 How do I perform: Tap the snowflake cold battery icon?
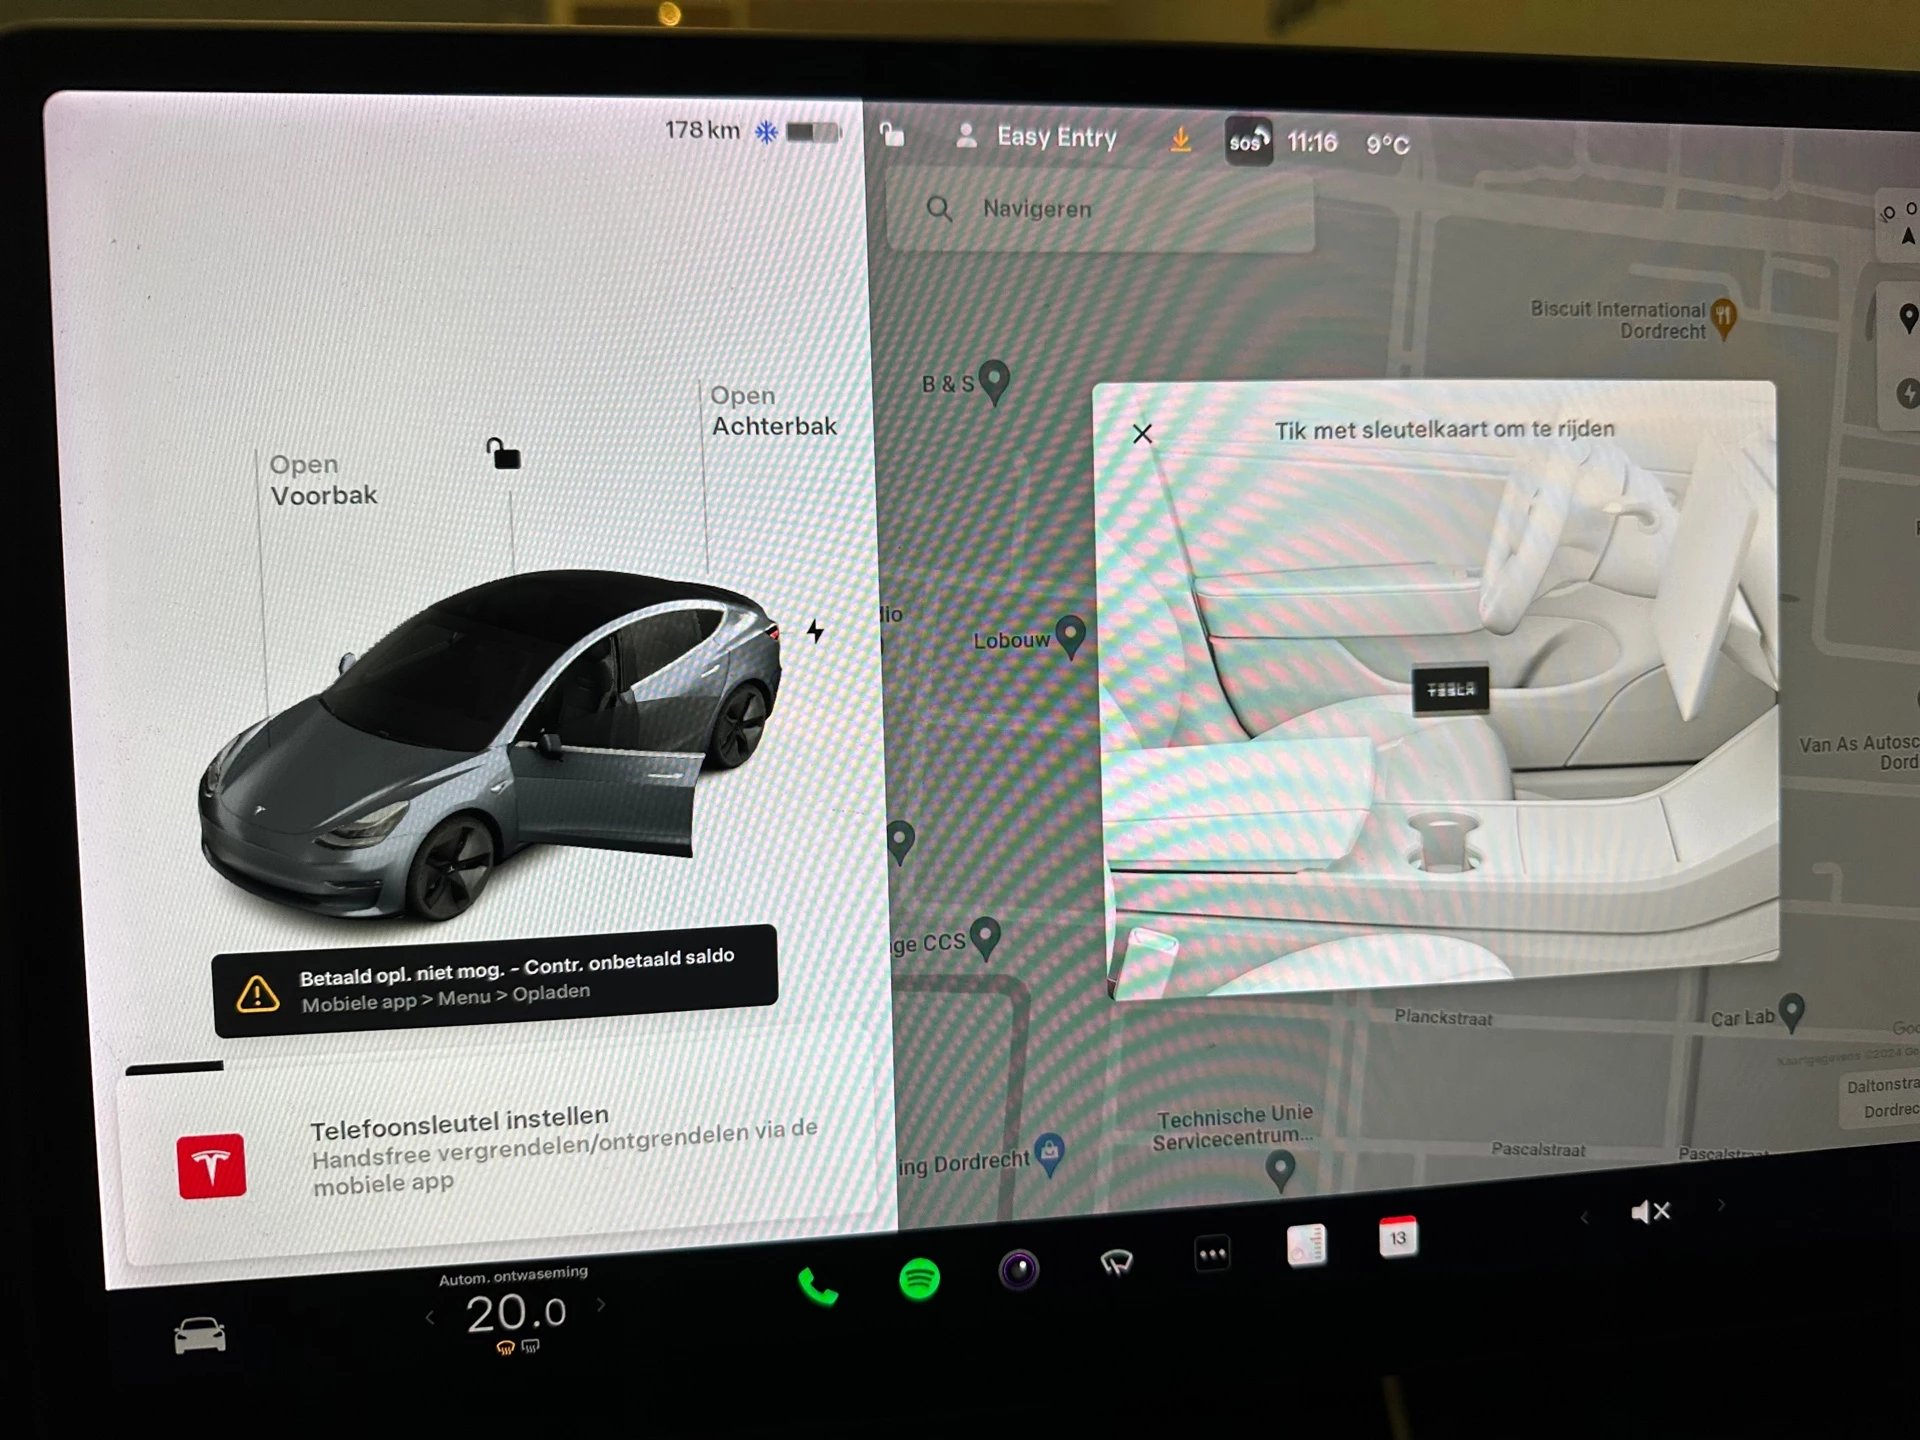click(766, 132)
